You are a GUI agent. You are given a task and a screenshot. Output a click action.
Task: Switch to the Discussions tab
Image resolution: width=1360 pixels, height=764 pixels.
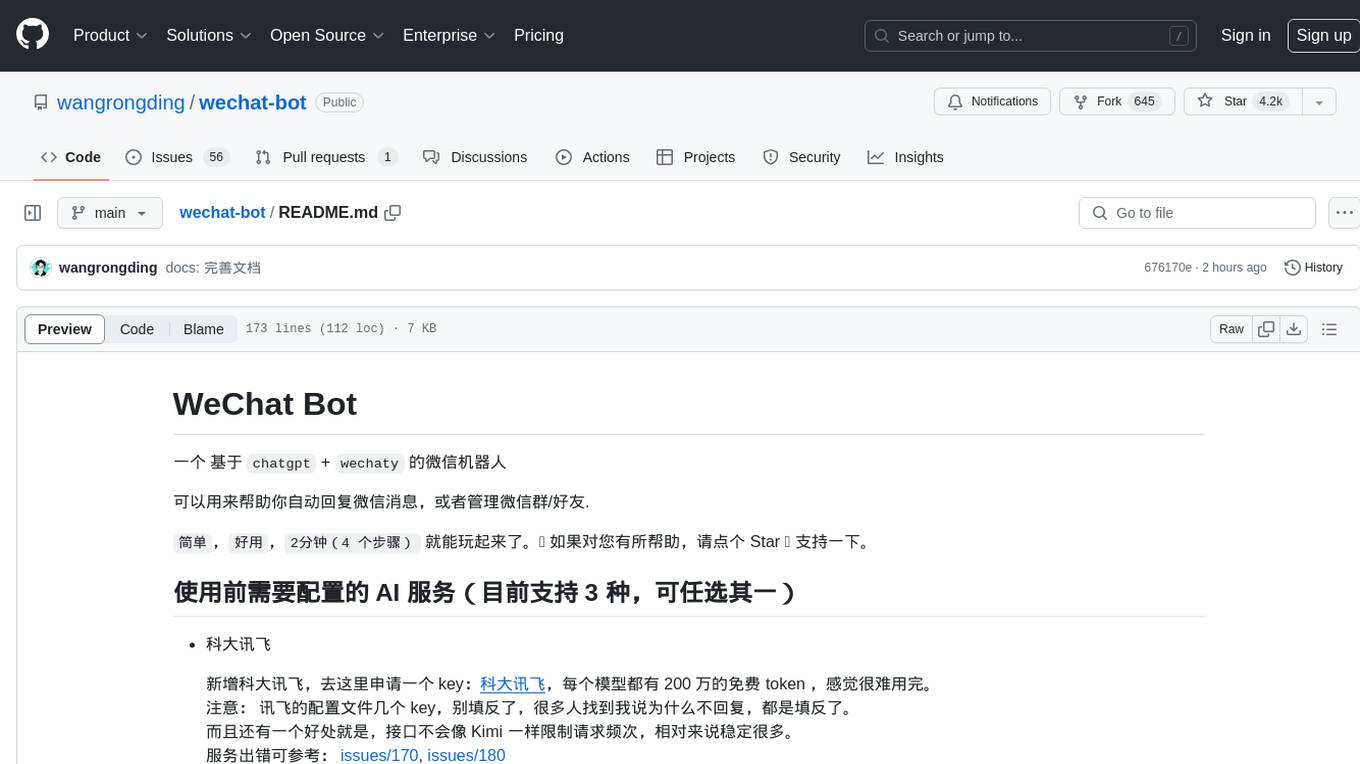475,157
